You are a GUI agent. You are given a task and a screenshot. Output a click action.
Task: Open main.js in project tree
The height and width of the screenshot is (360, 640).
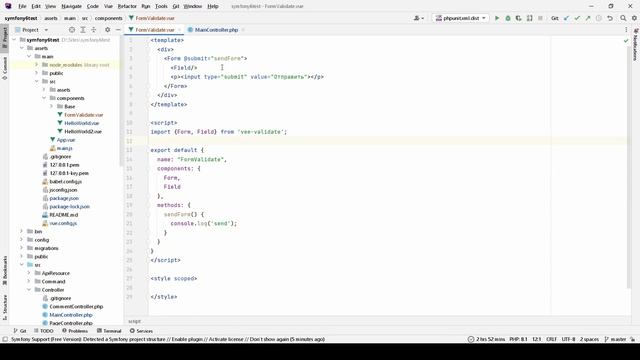click(x=64, y=148)
